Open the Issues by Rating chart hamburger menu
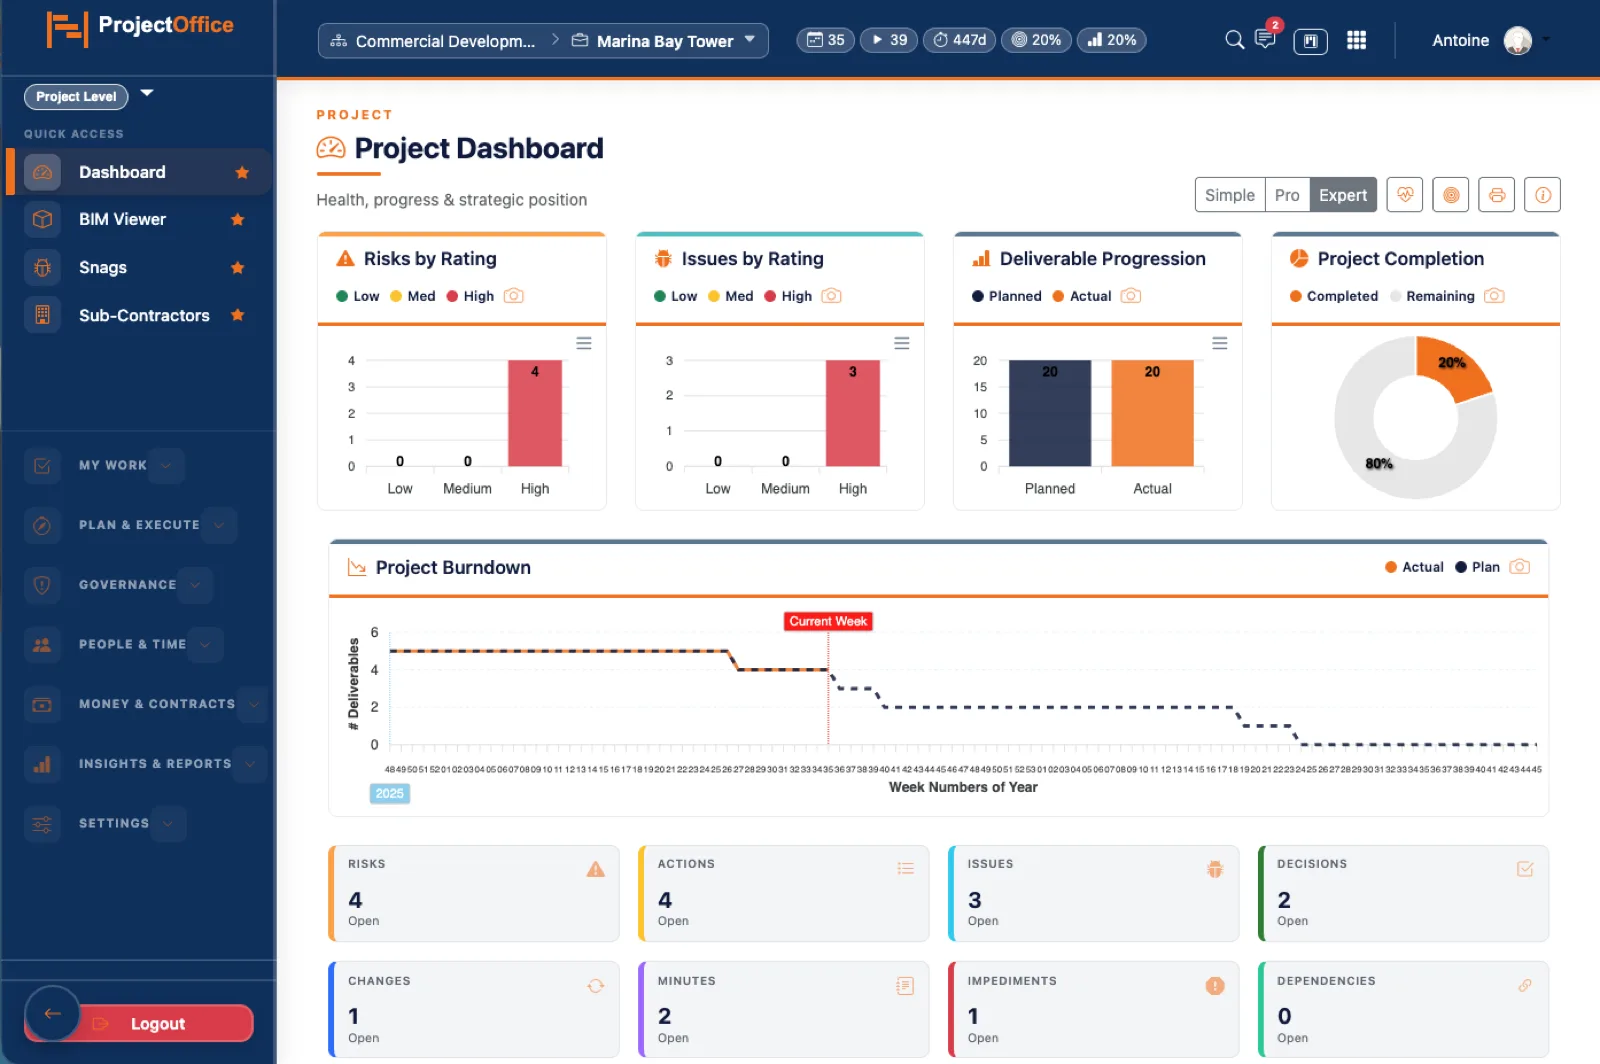Screen dimensions: 1600x1064 click(x=902, y=343)
